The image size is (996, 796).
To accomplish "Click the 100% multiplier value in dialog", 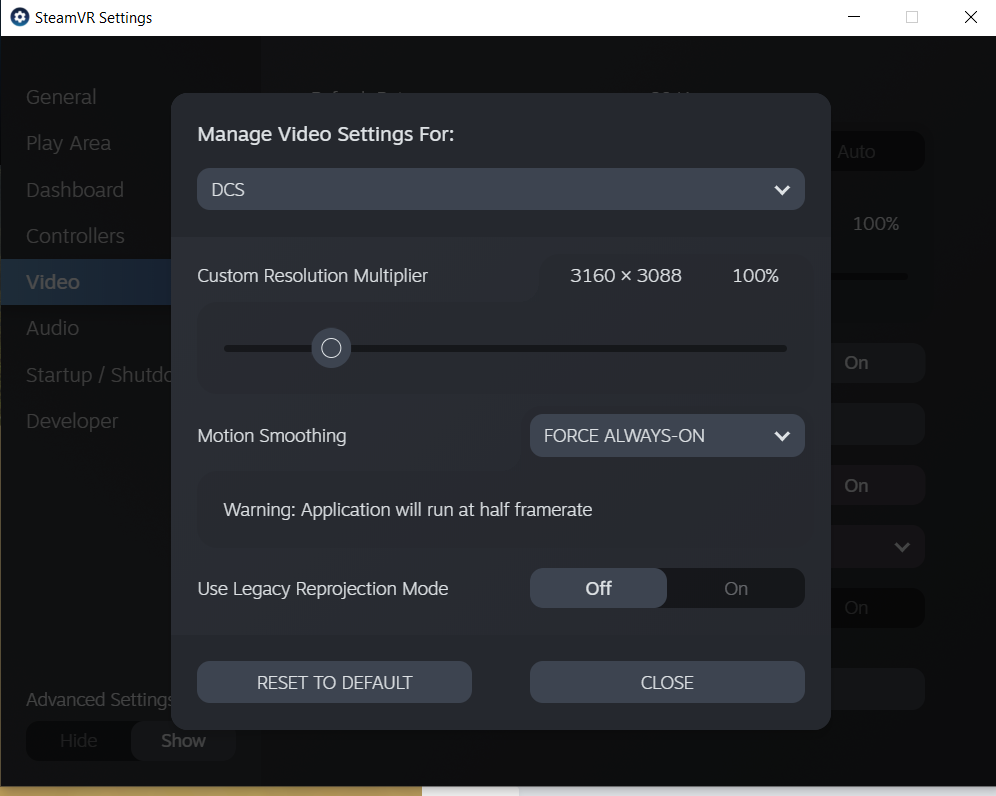I will [755, 276].
